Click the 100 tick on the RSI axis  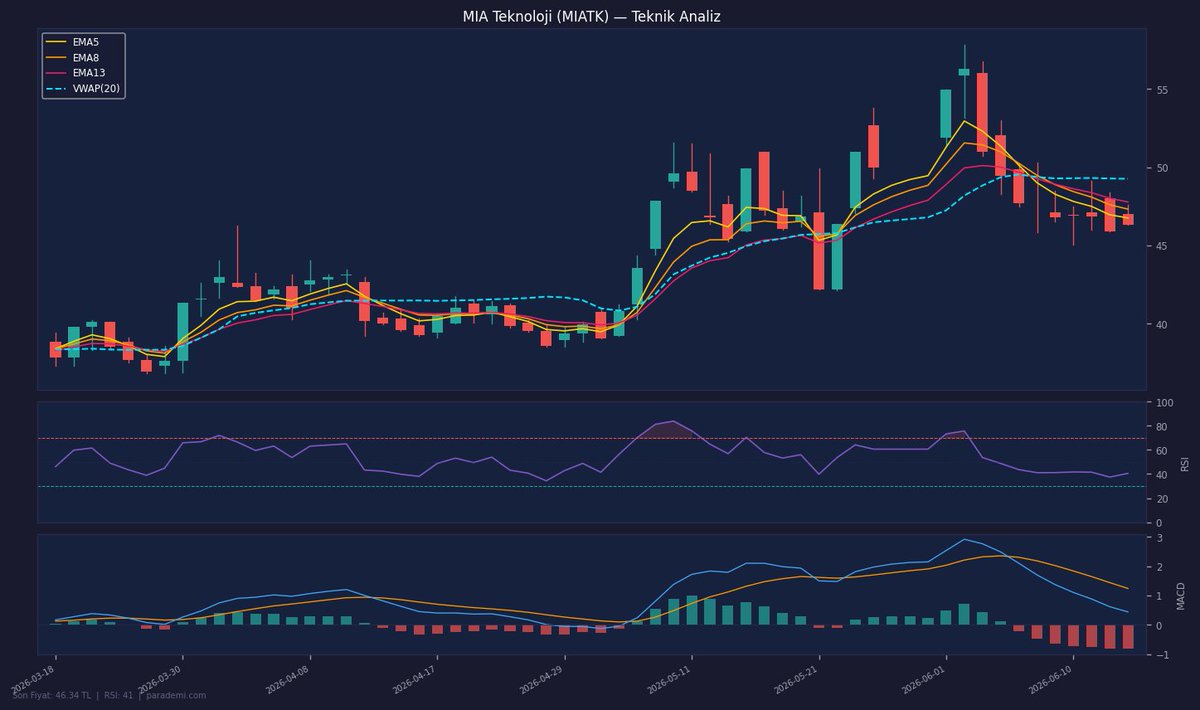pyautogui.click(x=1164, y=403)
